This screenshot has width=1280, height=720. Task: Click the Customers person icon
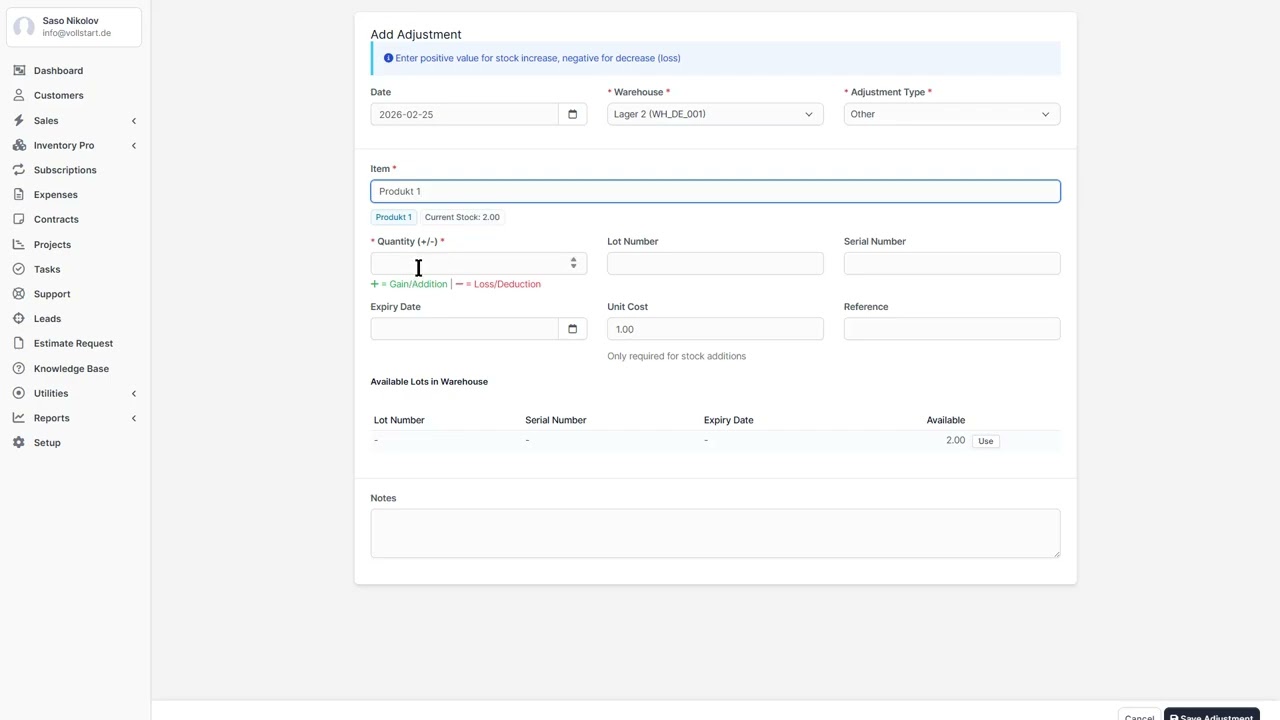coord(19,96)
